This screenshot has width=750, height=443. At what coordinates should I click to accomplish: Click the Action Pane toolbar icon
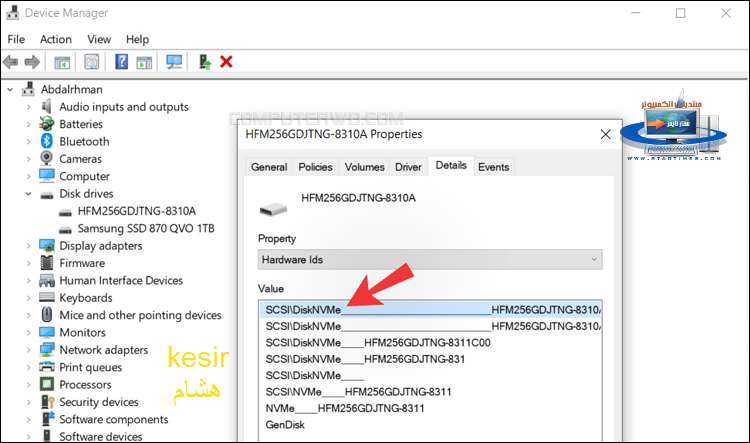144,62
